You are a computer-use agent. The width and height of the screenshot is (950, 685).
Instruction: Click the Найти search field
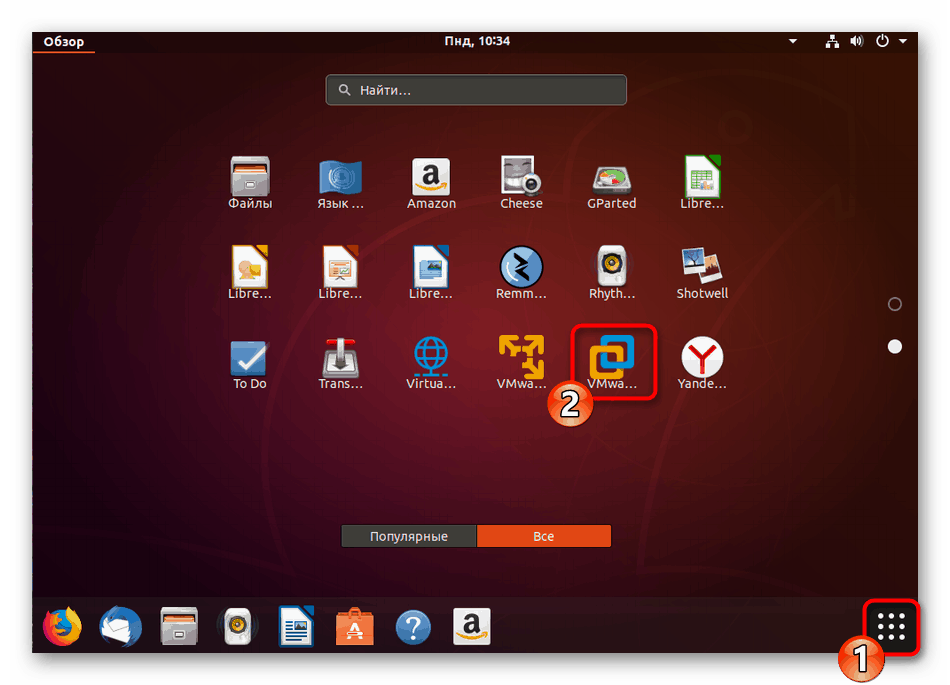pyautogui.click(x=476, y=90)
